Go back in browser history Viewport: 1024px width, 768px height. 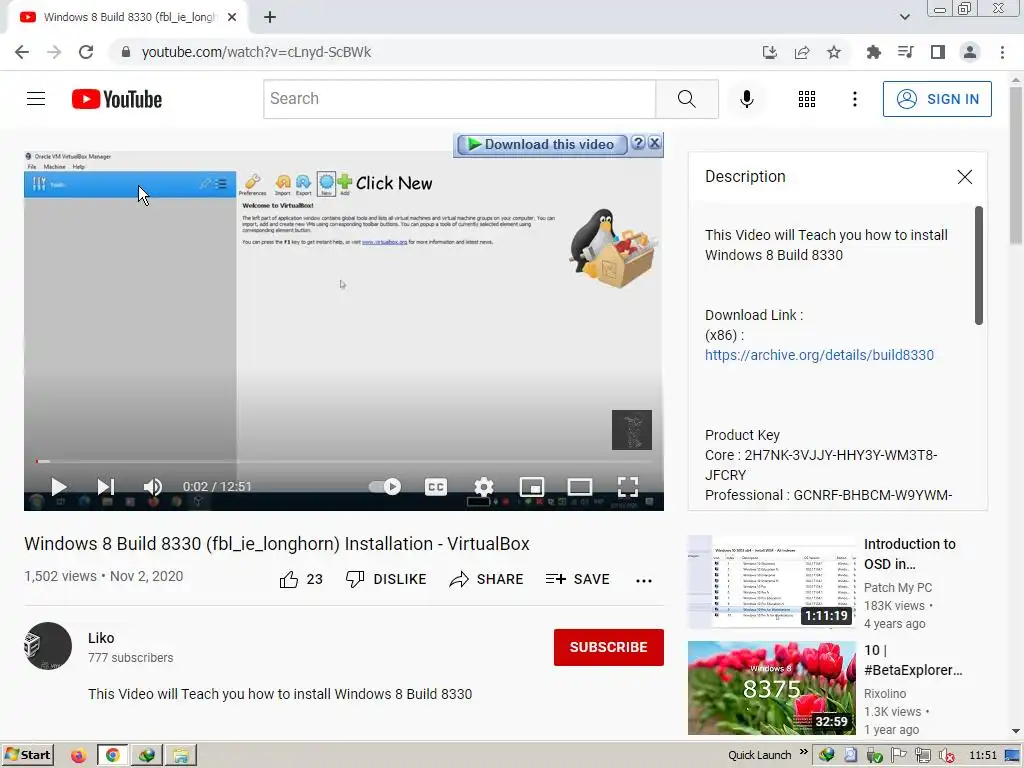(22, 52)
